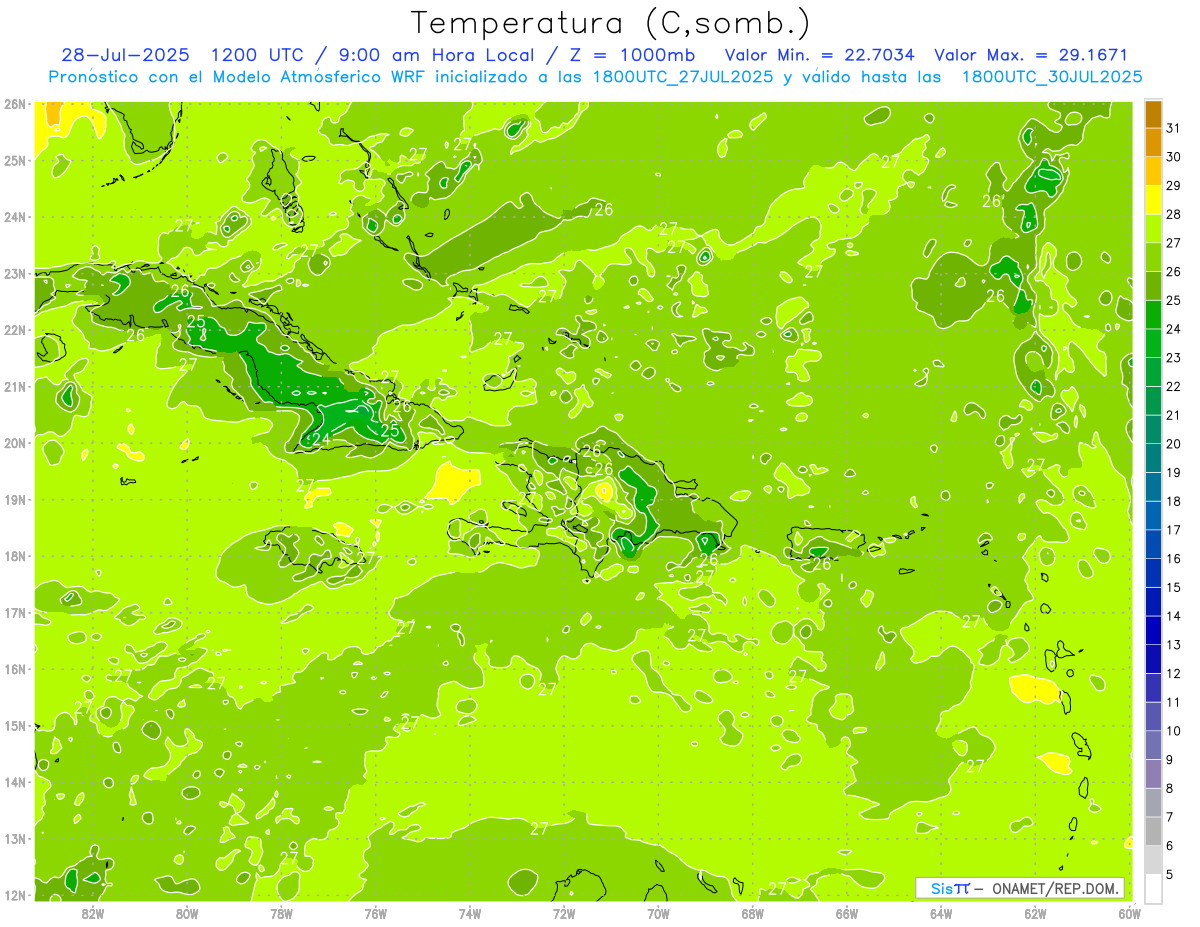The height and width of the screenshot is (927, 1200).
Task: Click the colorbar label "17"
Action: (1174, 530)
